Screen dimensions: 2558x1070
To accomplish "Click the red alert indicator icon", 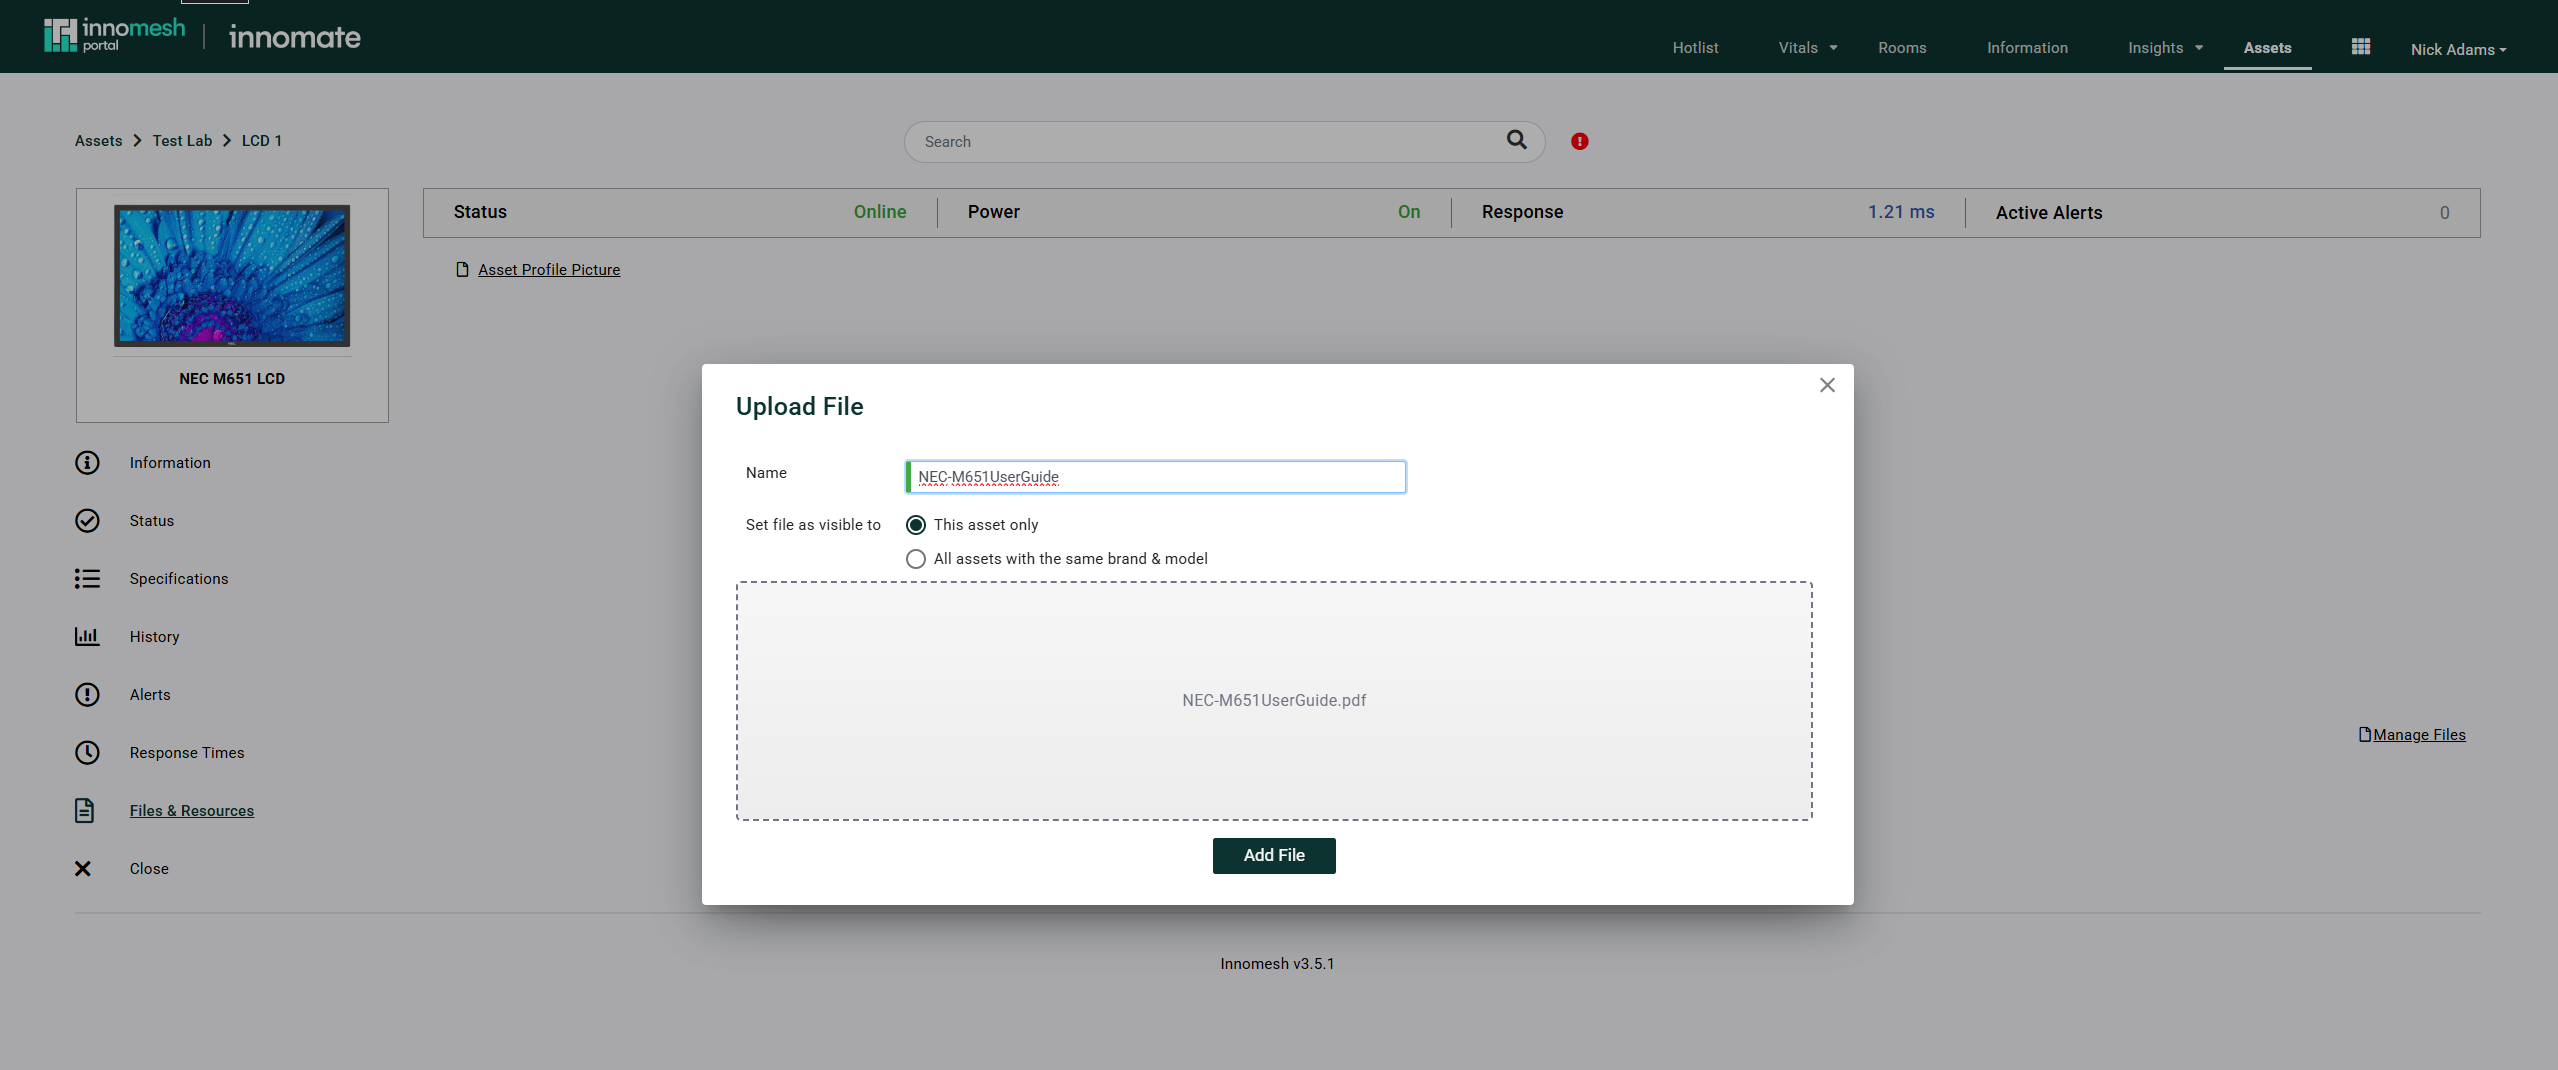I will (1580, 141).
